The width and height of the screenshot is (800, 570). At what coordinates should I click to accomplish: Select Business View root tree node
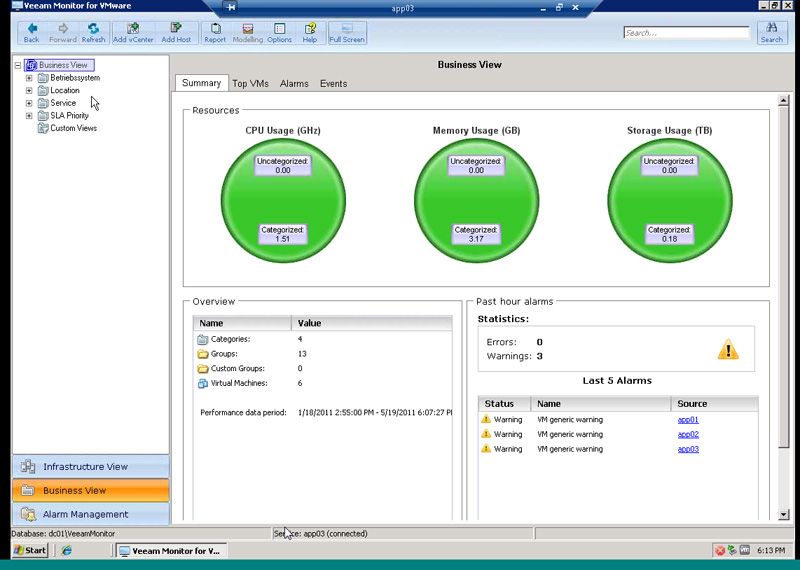click(x=59, y=65)
